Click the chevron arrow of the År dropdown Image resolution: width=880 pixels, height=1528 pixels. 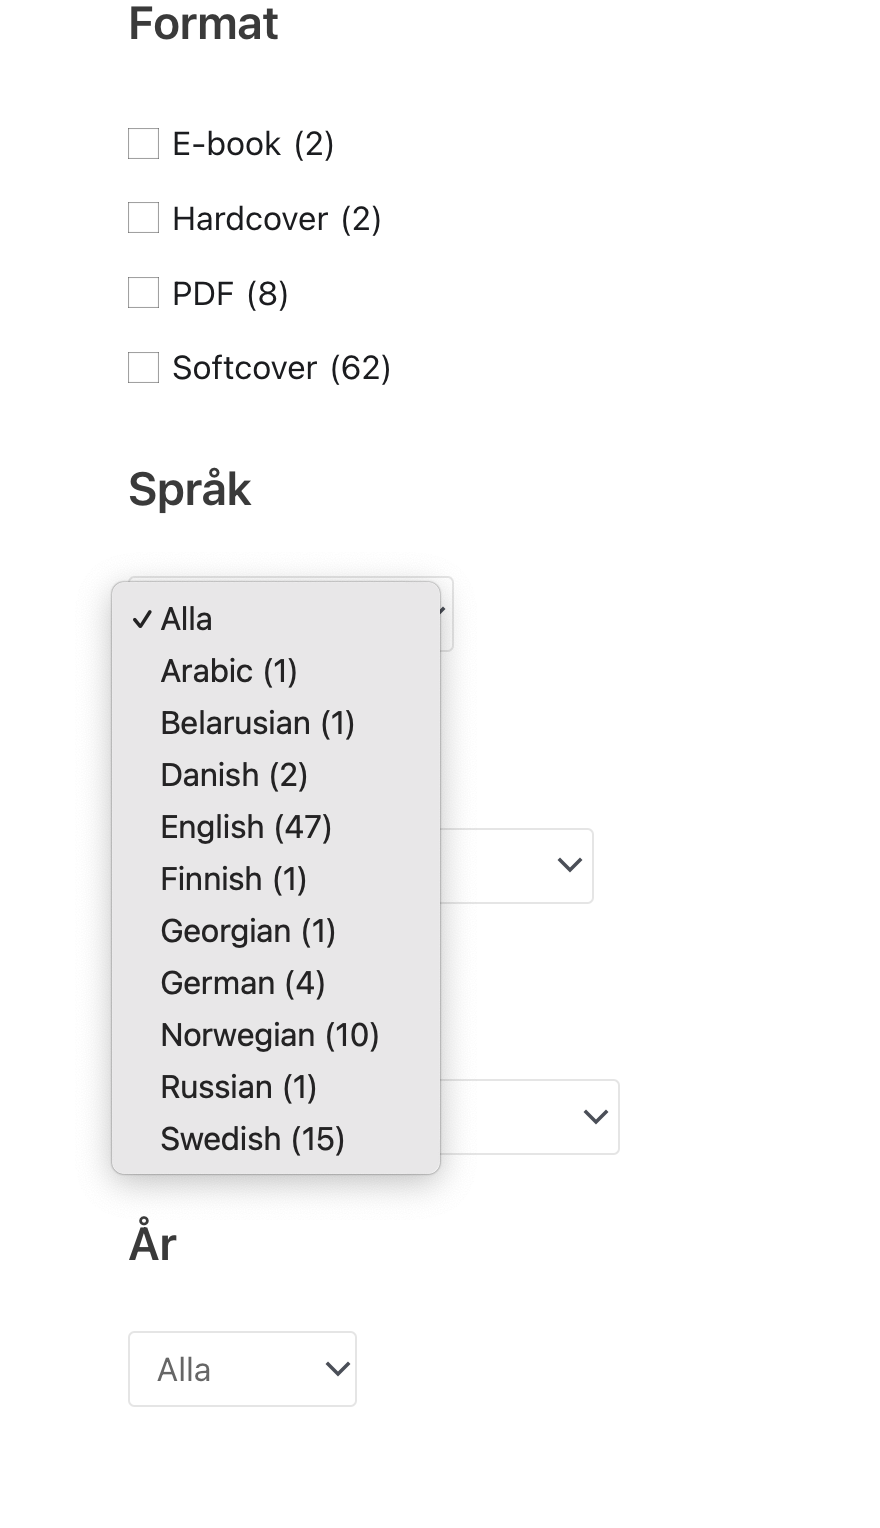338,1369
